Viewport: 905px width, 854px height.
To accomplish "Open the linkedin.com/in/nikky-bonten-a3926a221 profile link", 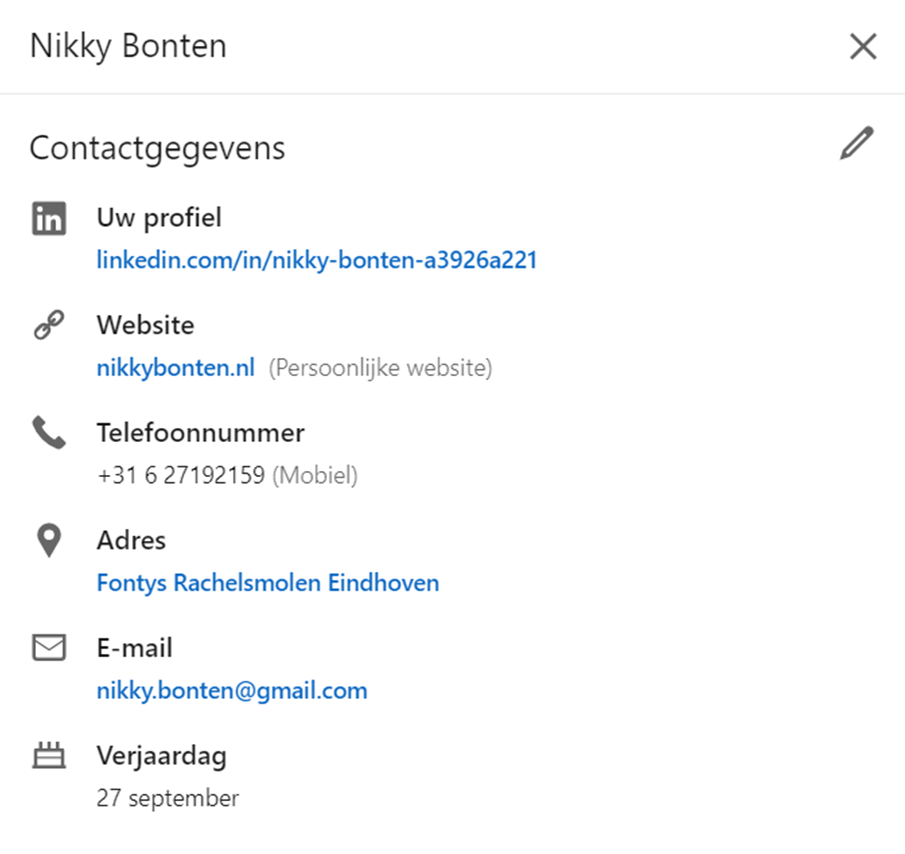I will (317, 260).
